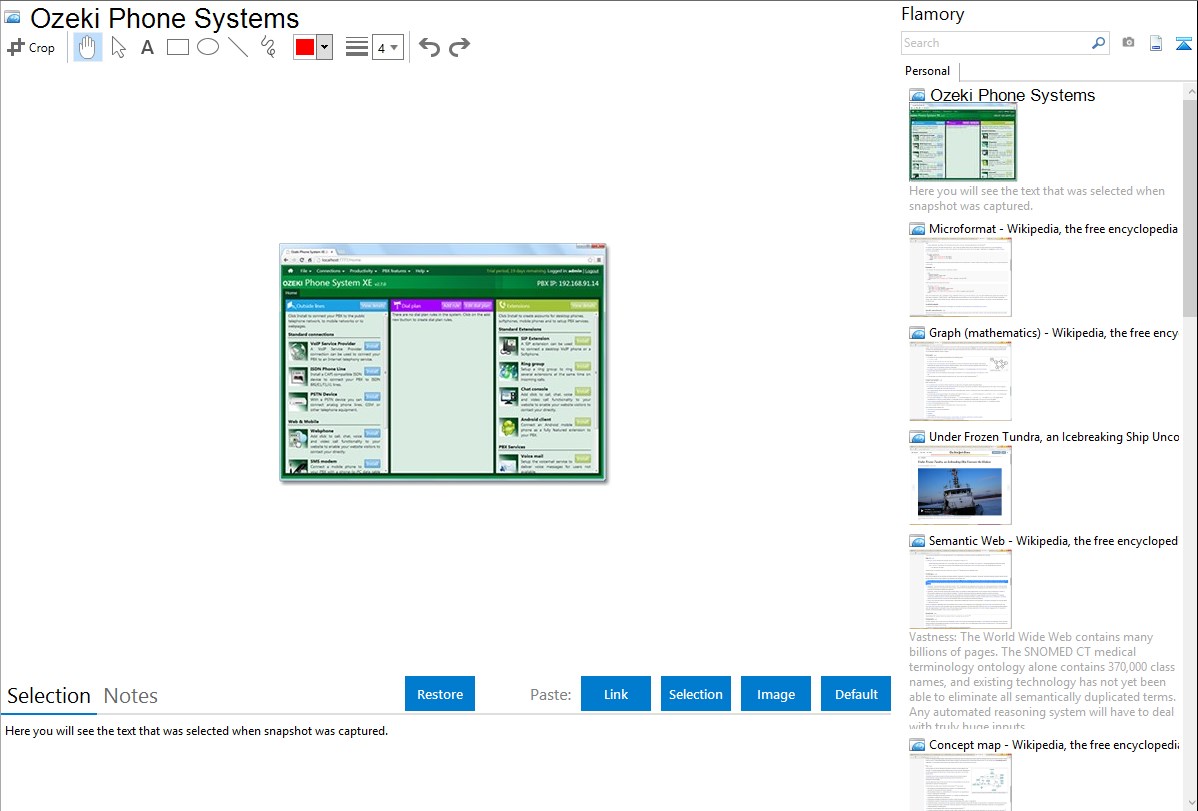Undo the last annotation
Image resolution: width=1198 pixels, height=811 pixels.
click(429, 47)
